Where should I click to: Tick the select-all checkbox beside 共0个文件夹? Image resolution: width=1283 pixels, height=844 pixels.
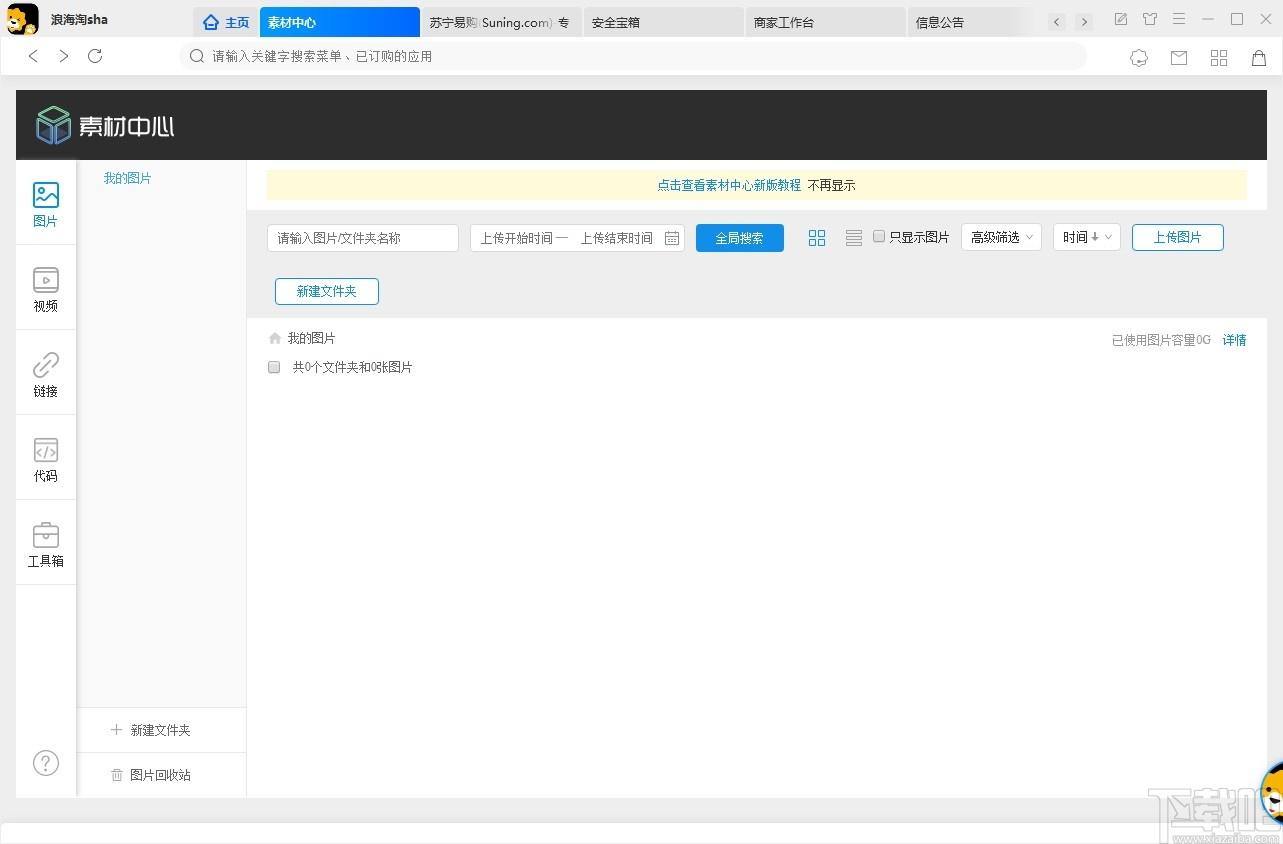click(274, 367)
